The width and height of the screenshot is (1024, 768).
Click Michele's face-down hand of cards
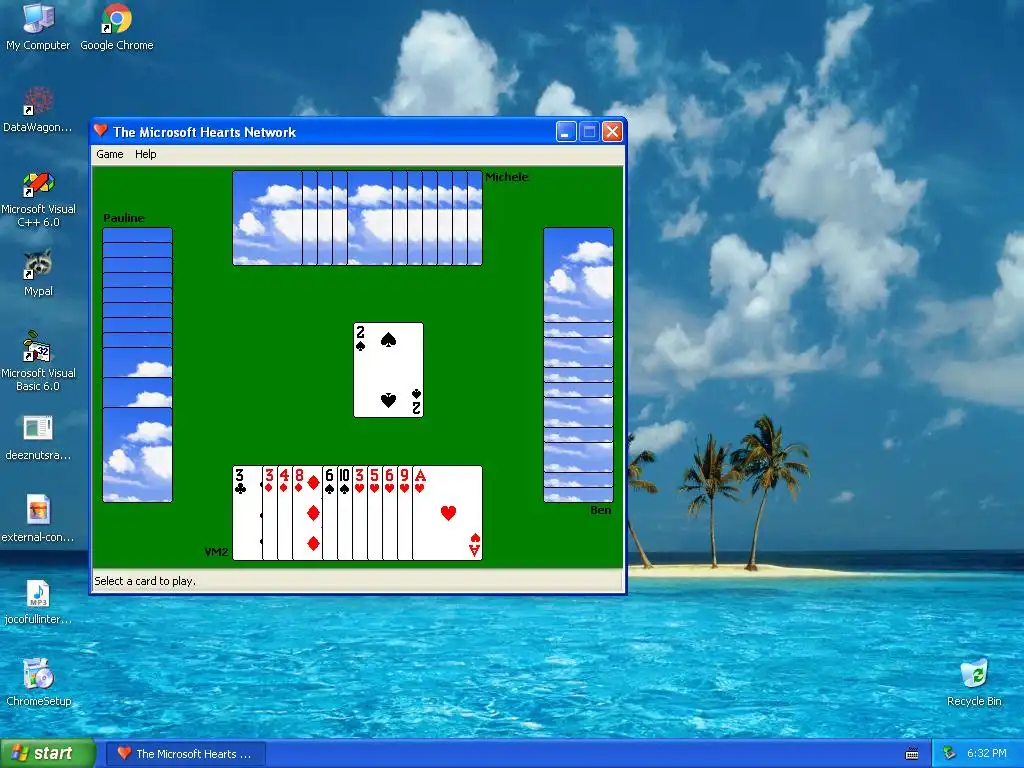[357, 218]
